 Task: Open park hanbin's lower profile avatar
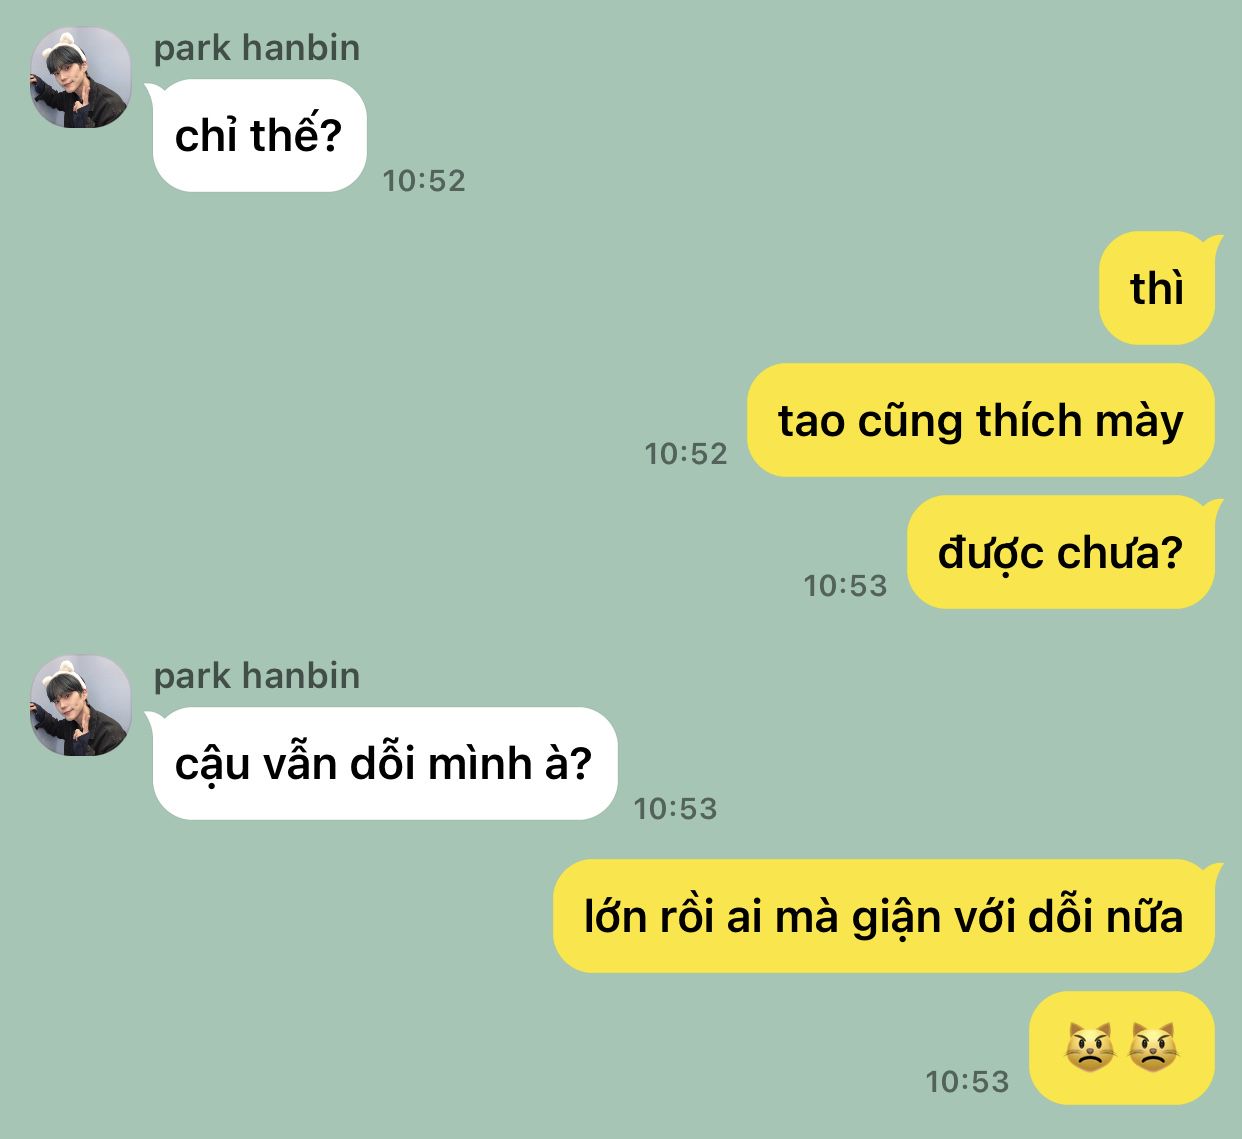[81, 706]
